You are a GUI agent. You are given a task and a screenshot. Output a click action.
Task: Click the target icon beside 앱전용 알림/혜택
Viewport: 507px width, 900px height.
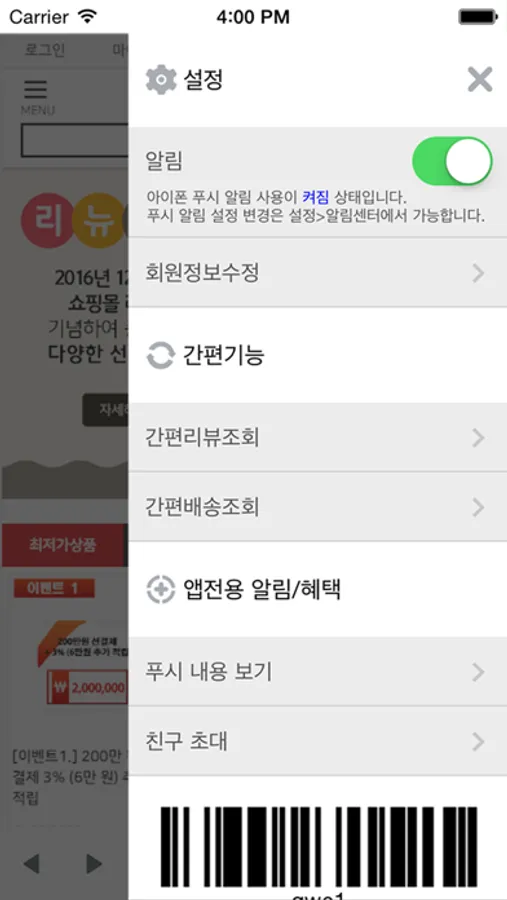pos(160,589)
